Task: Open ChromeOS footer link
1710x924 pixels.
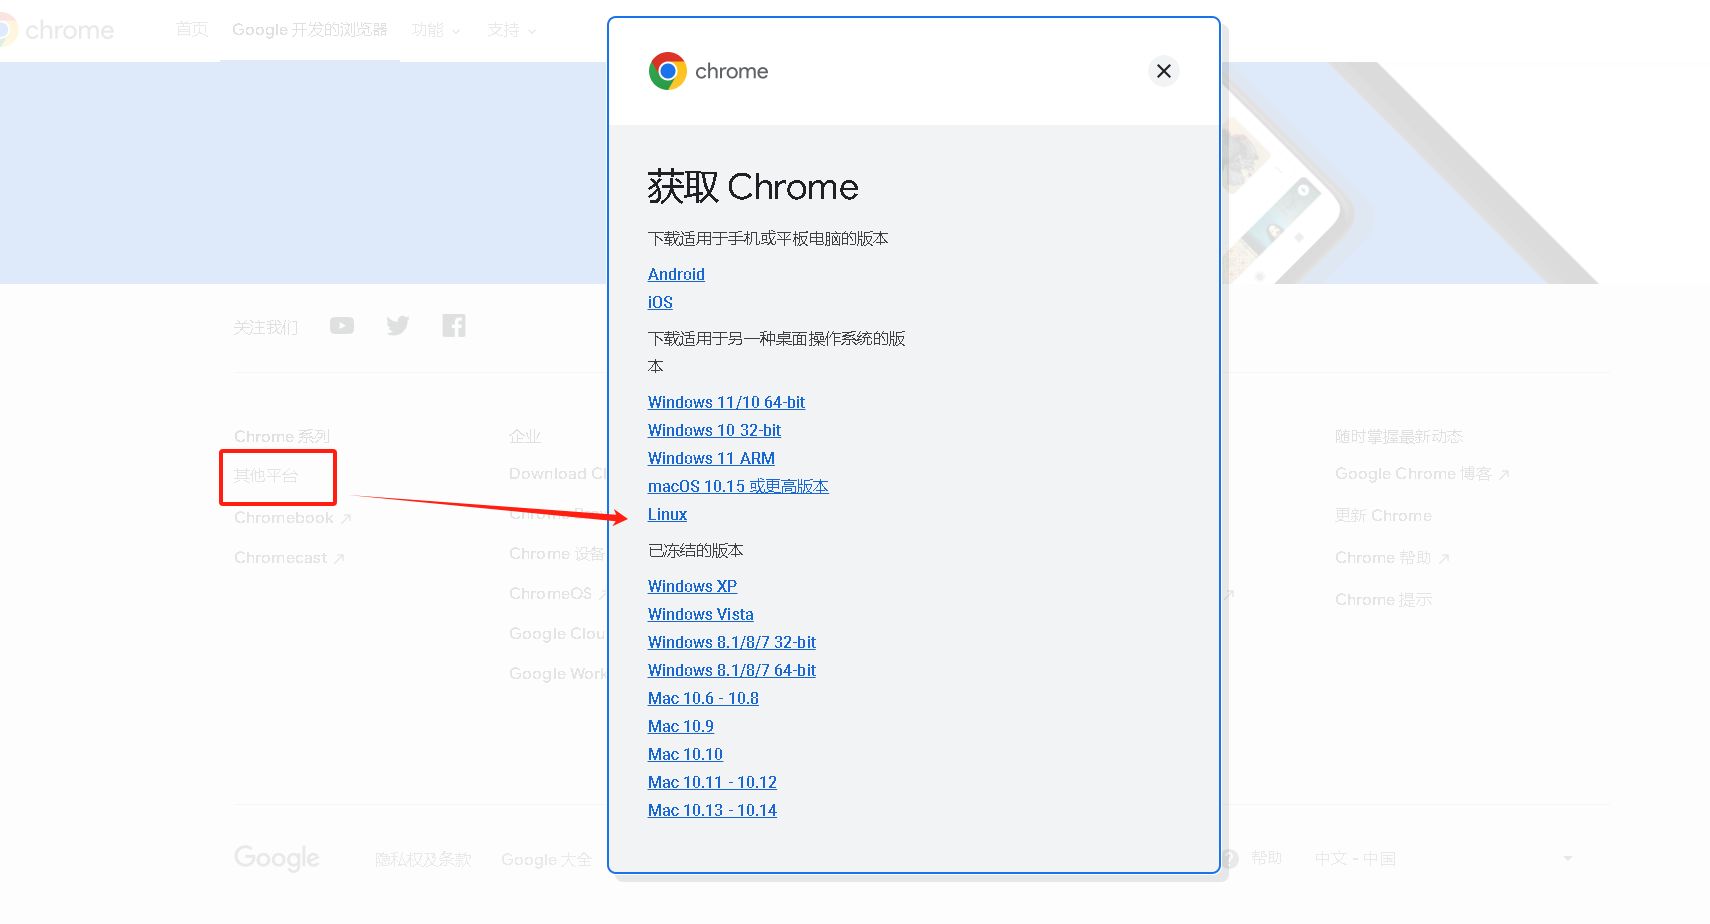Action: click(x=558, y=594)
